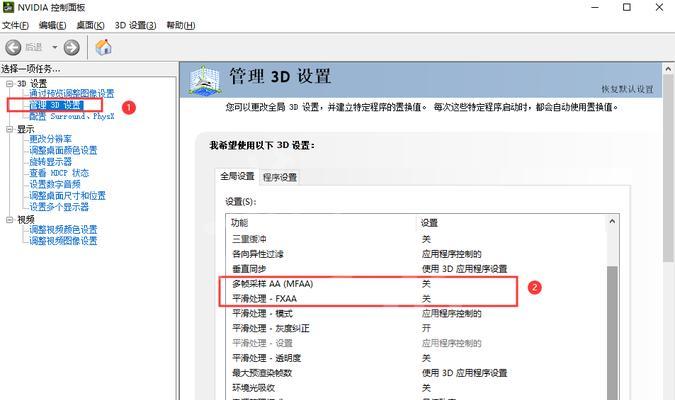The height and width of the screenshot is (400, 675).
Task: Open the 帮助(H) menu
Action: point(181,25)
